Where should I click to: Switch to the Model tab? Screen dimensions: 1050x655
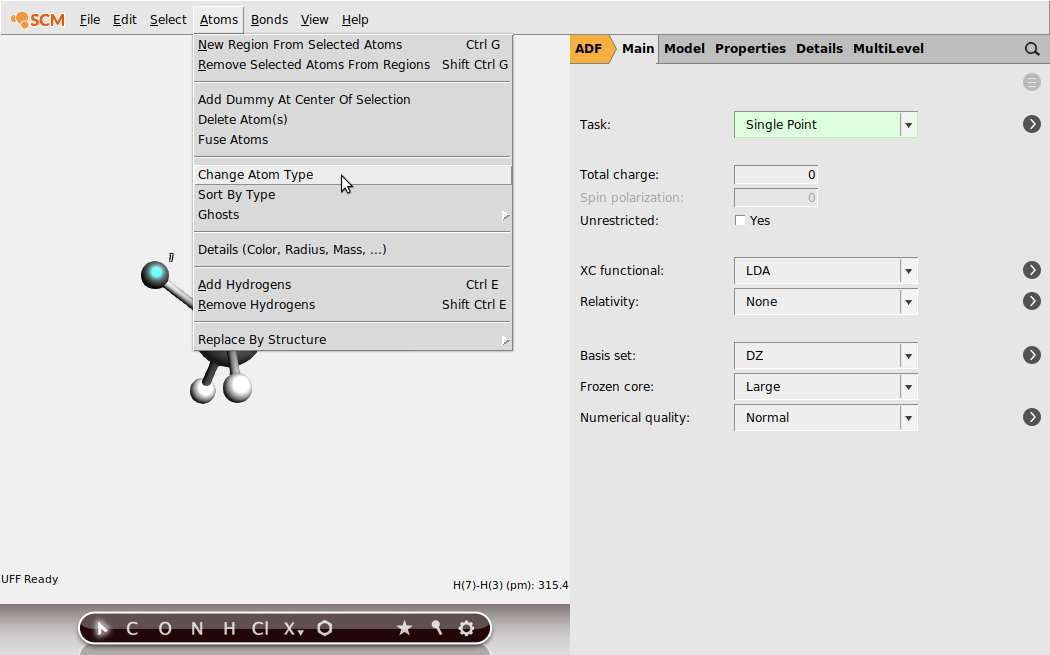tap(684, 49)
